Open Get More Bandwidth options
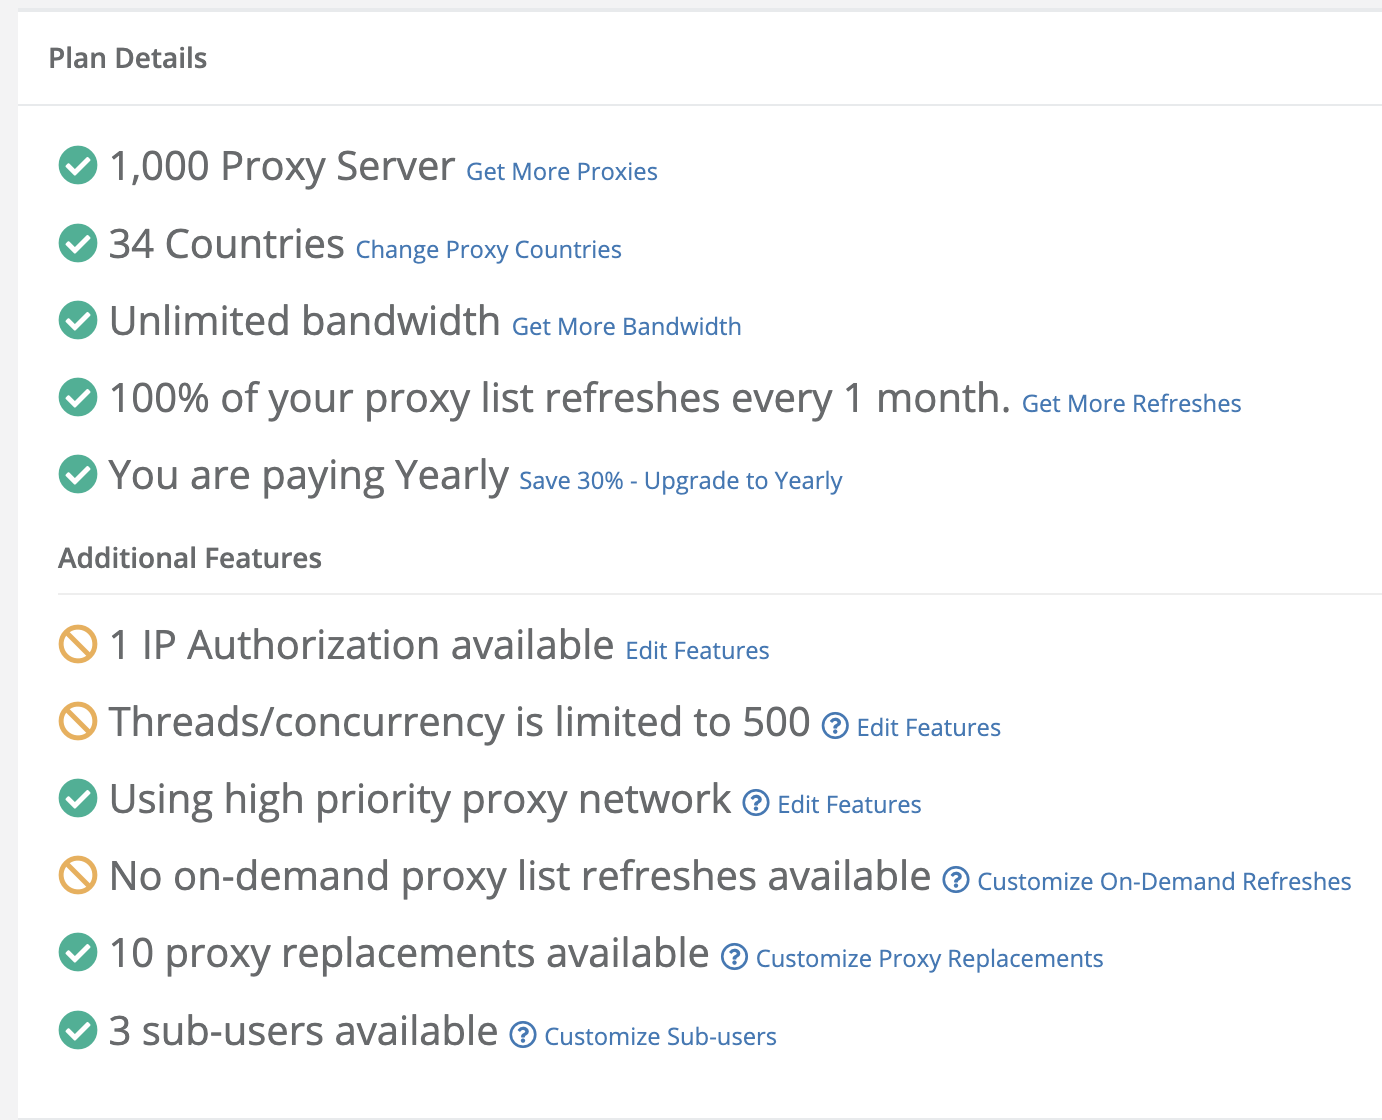The width and height of the screenshot is (1382, 1120). pos(626,326)
